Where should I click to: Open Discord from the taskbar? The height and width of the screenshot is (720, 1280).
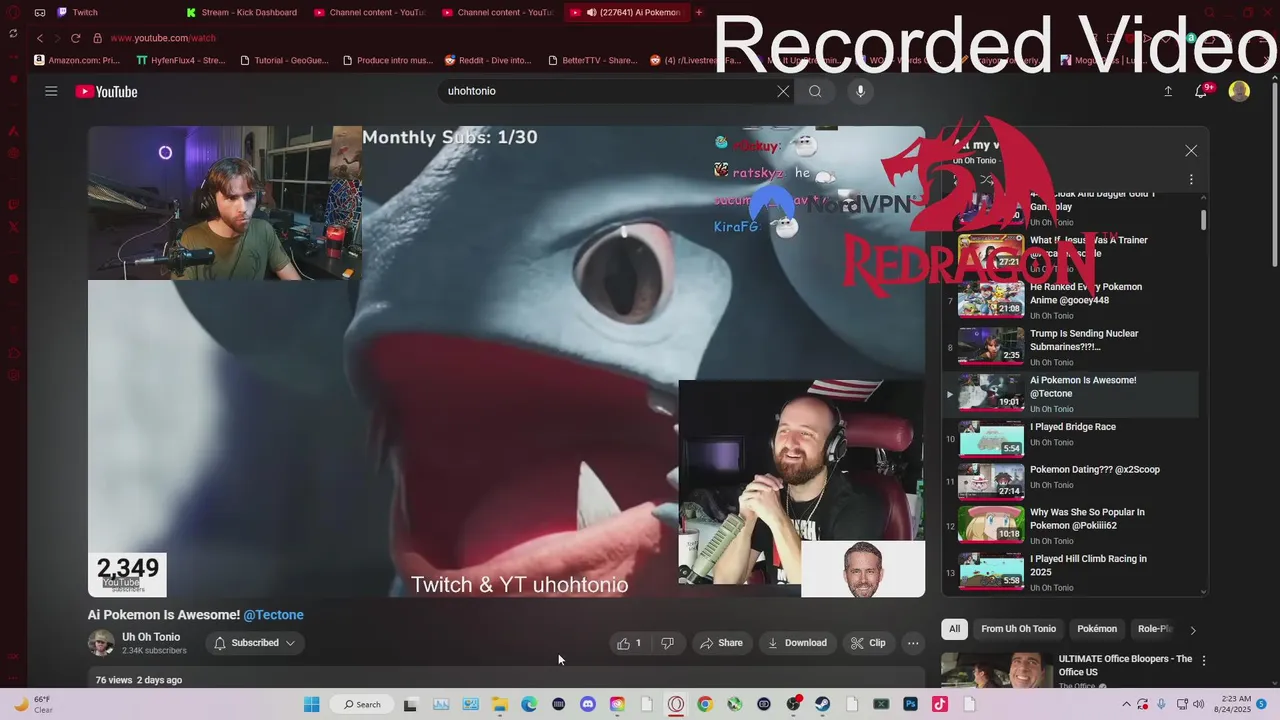587,704
